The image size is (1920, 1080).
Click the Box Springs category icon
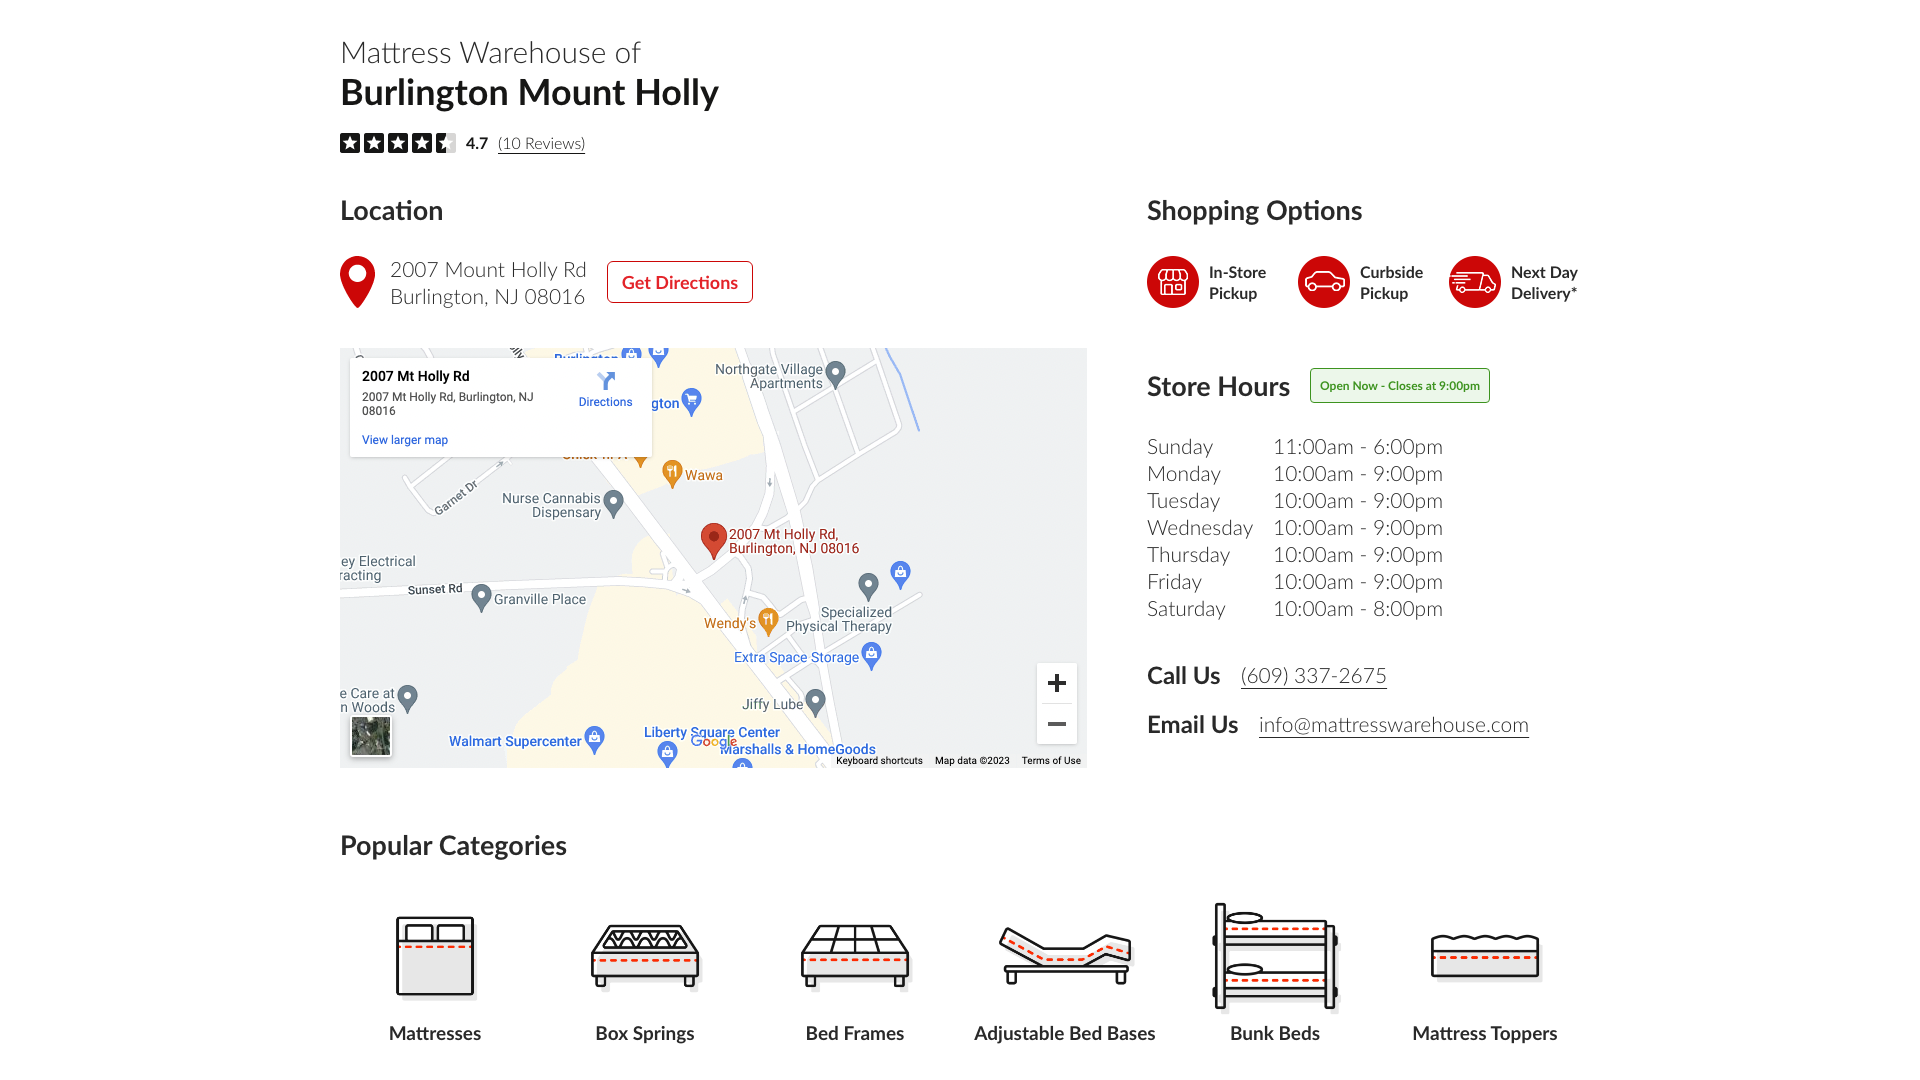click(644, 956)
